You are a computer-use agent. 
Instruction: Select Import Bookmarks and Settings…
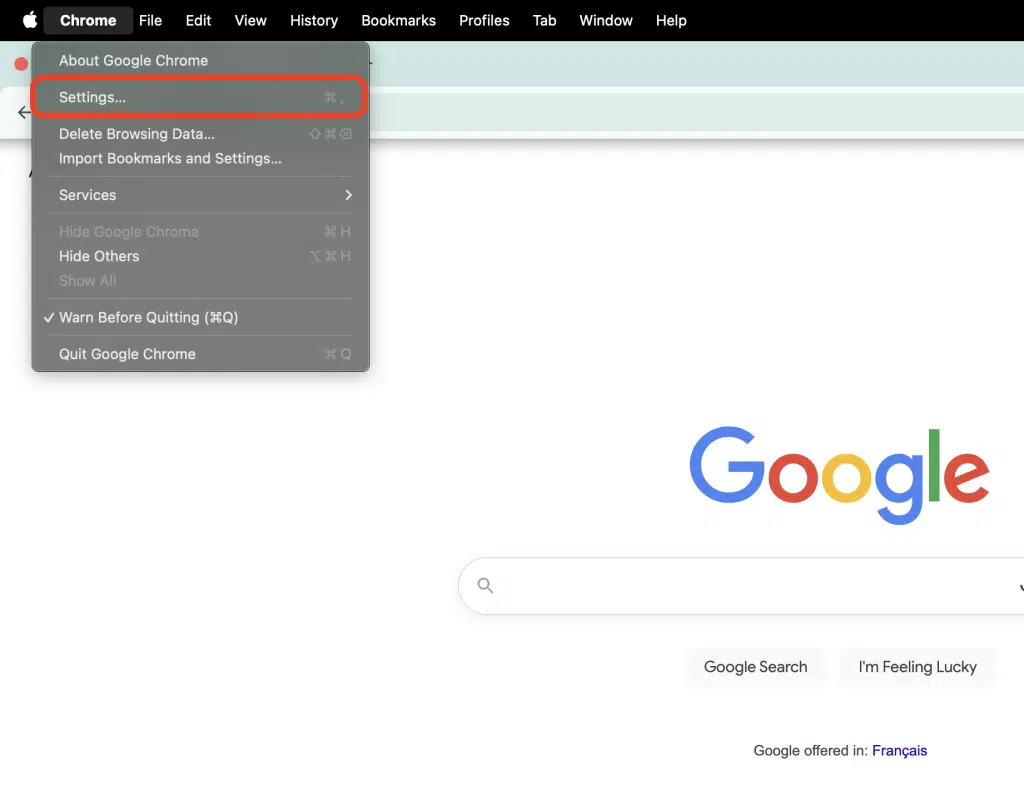pyautogui.click(x=170, y=158)
